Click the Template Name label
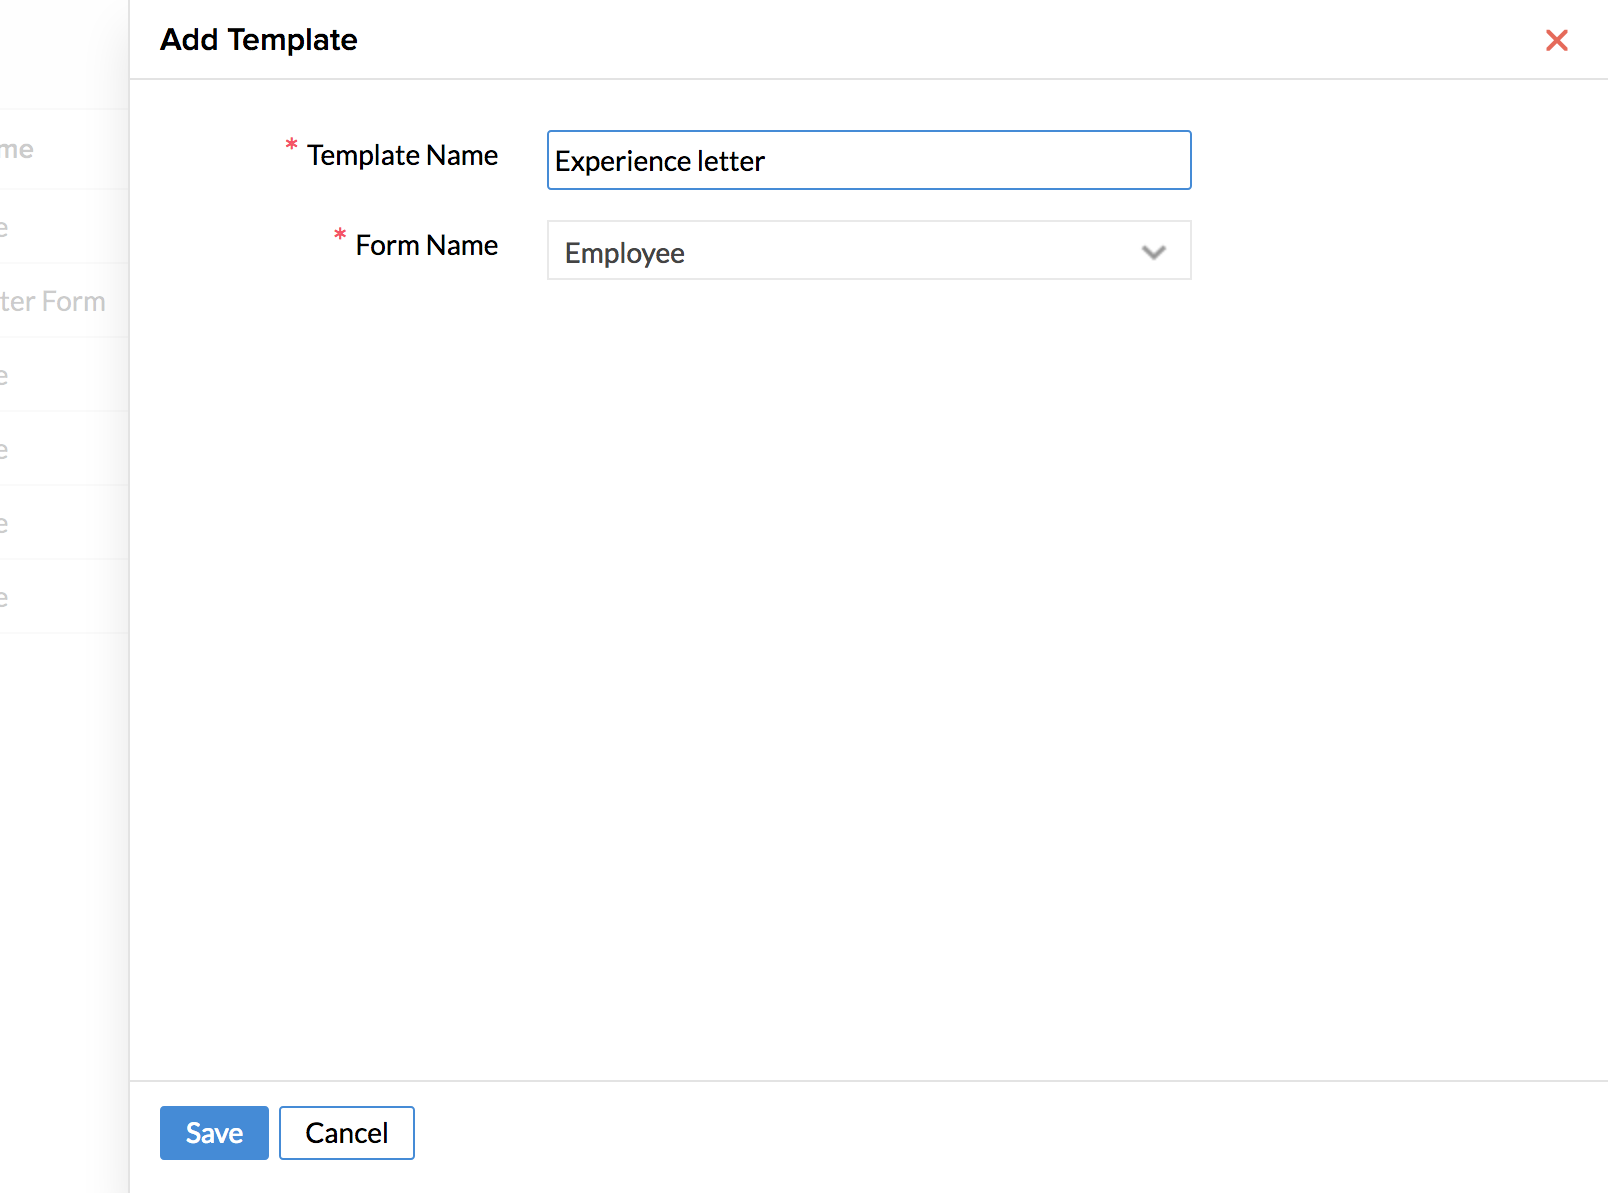The width and height of the screenshot is (1608, 1193). point(402,156)
